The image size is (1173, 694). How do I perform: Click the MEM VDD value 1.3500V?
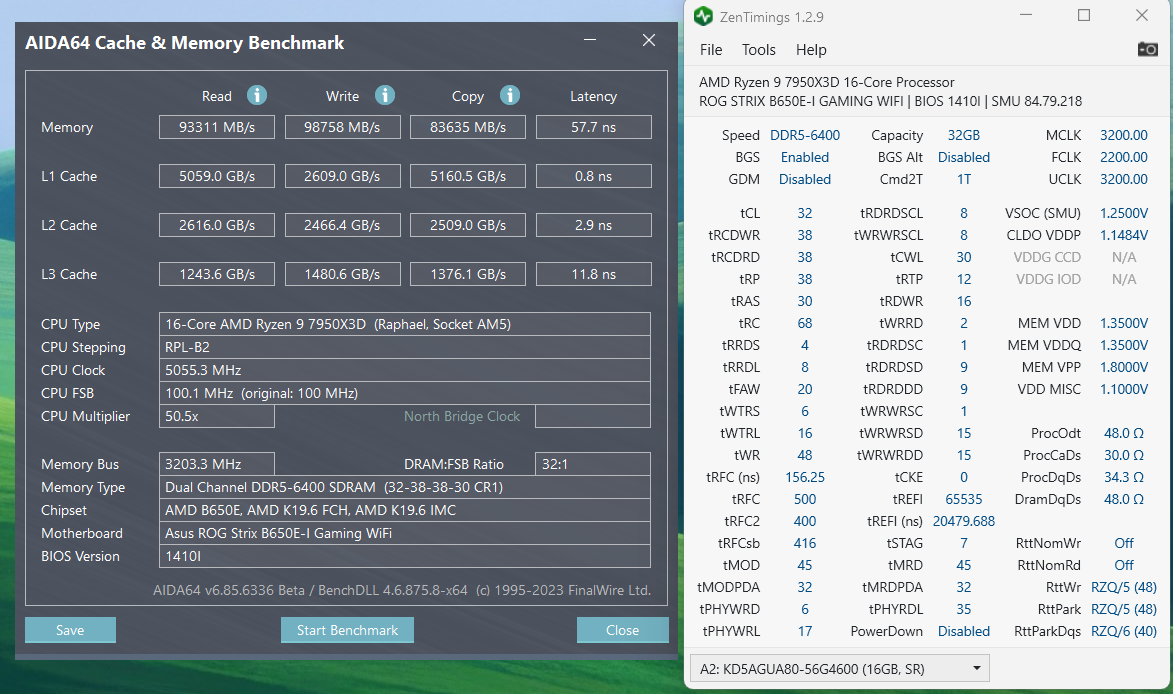(1124, 323)
